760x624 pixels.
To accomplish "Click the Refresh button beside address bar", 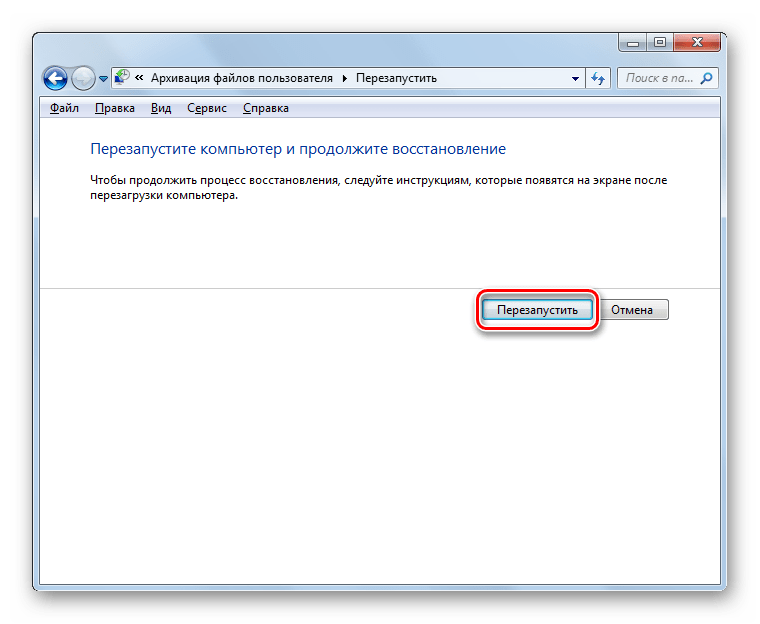I will [598, 79].
